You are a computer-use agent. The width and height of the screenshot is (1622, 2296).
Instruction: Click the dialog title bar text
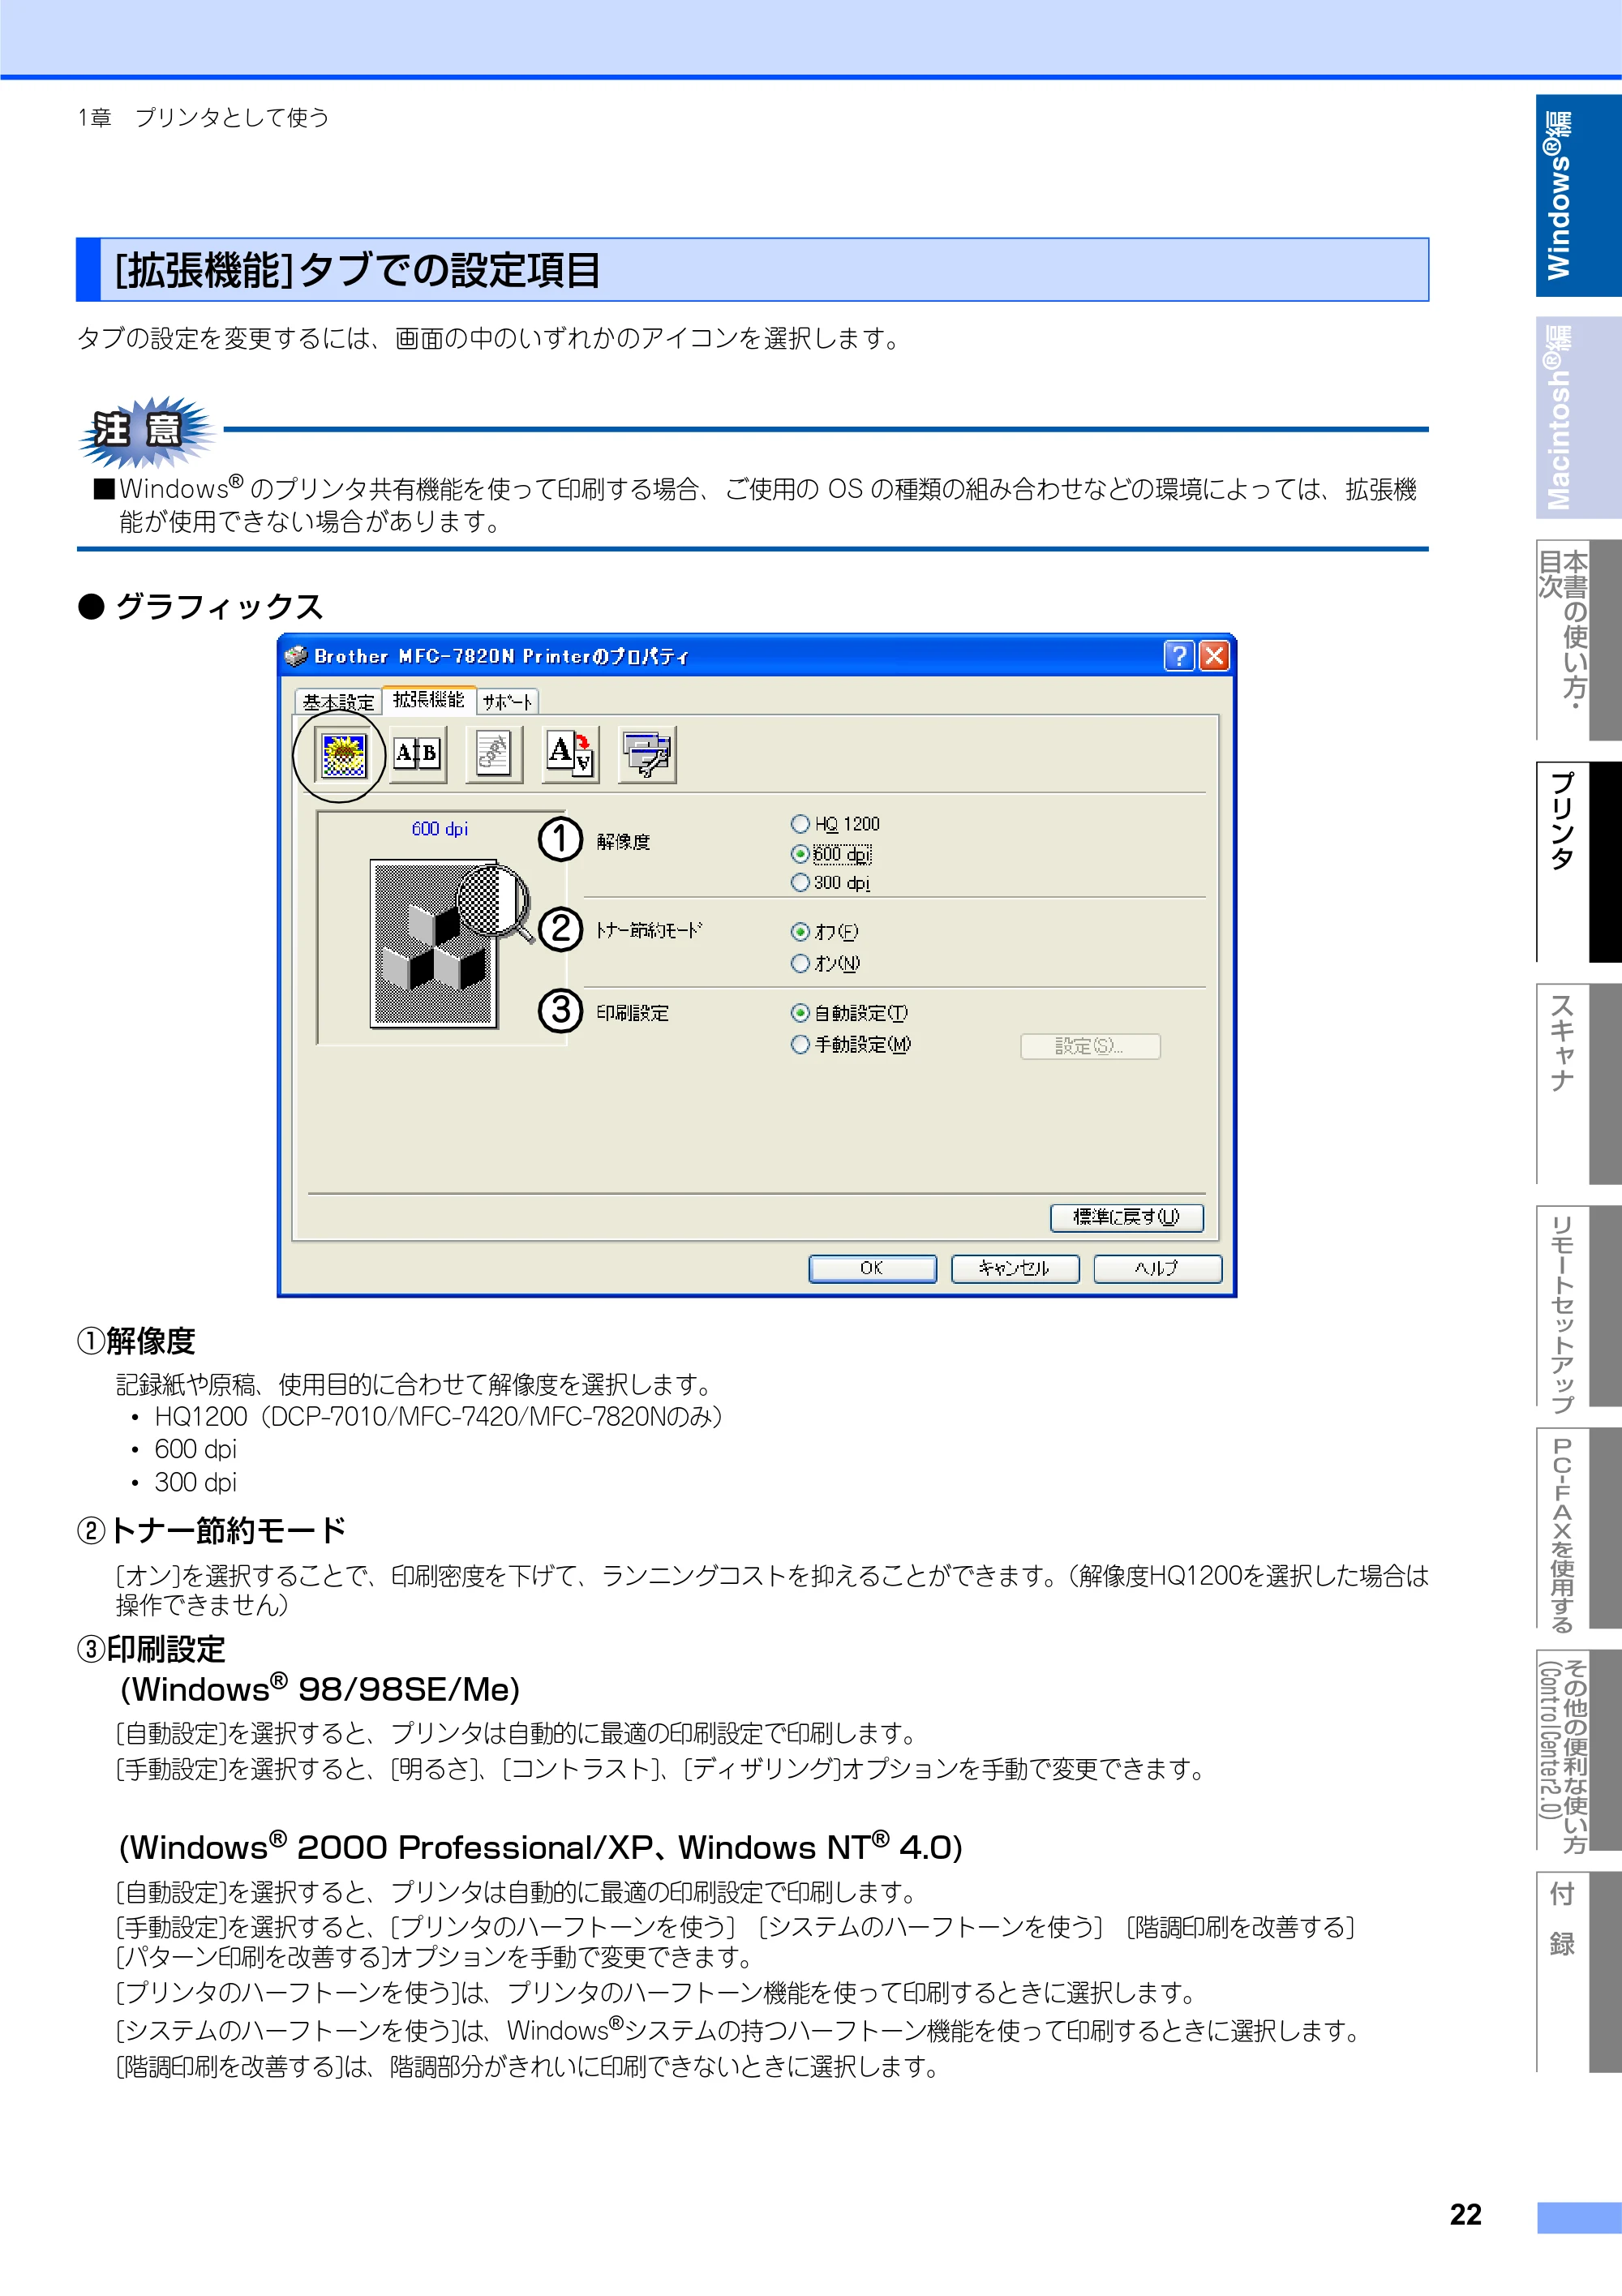(x=502, y=656)
